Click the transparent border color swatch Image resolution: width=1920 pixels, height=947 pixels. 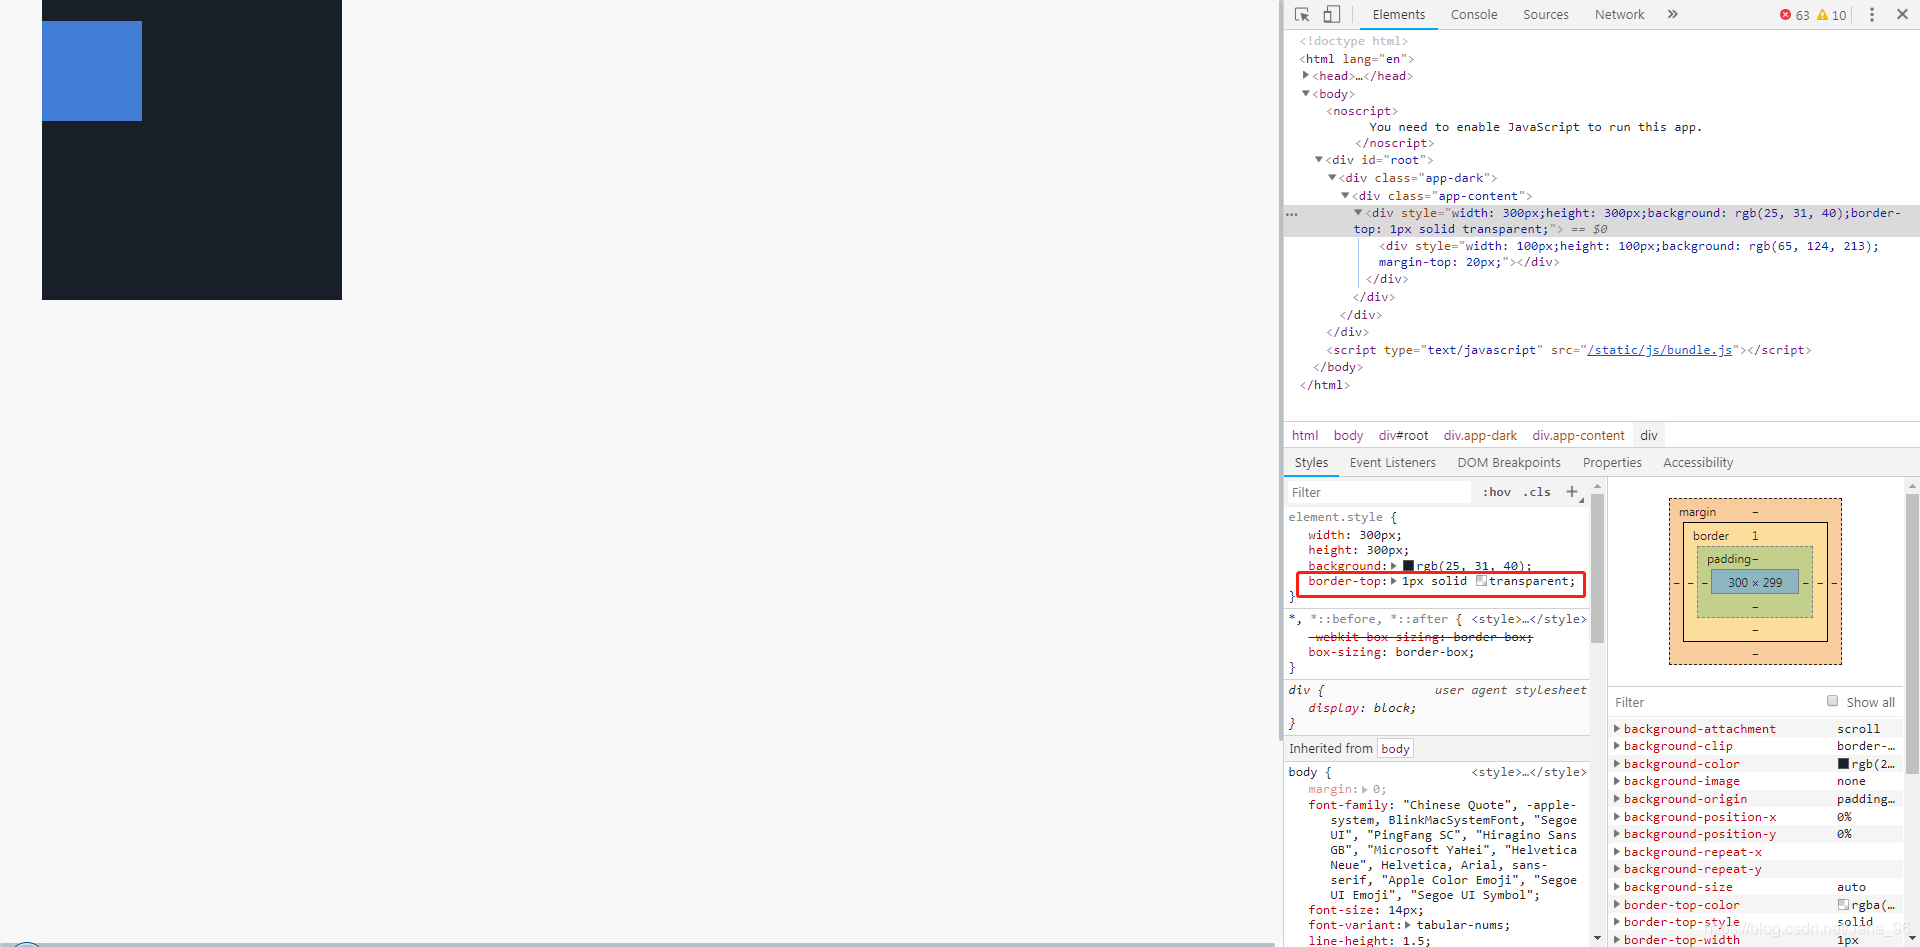(x=1481, y=581)
